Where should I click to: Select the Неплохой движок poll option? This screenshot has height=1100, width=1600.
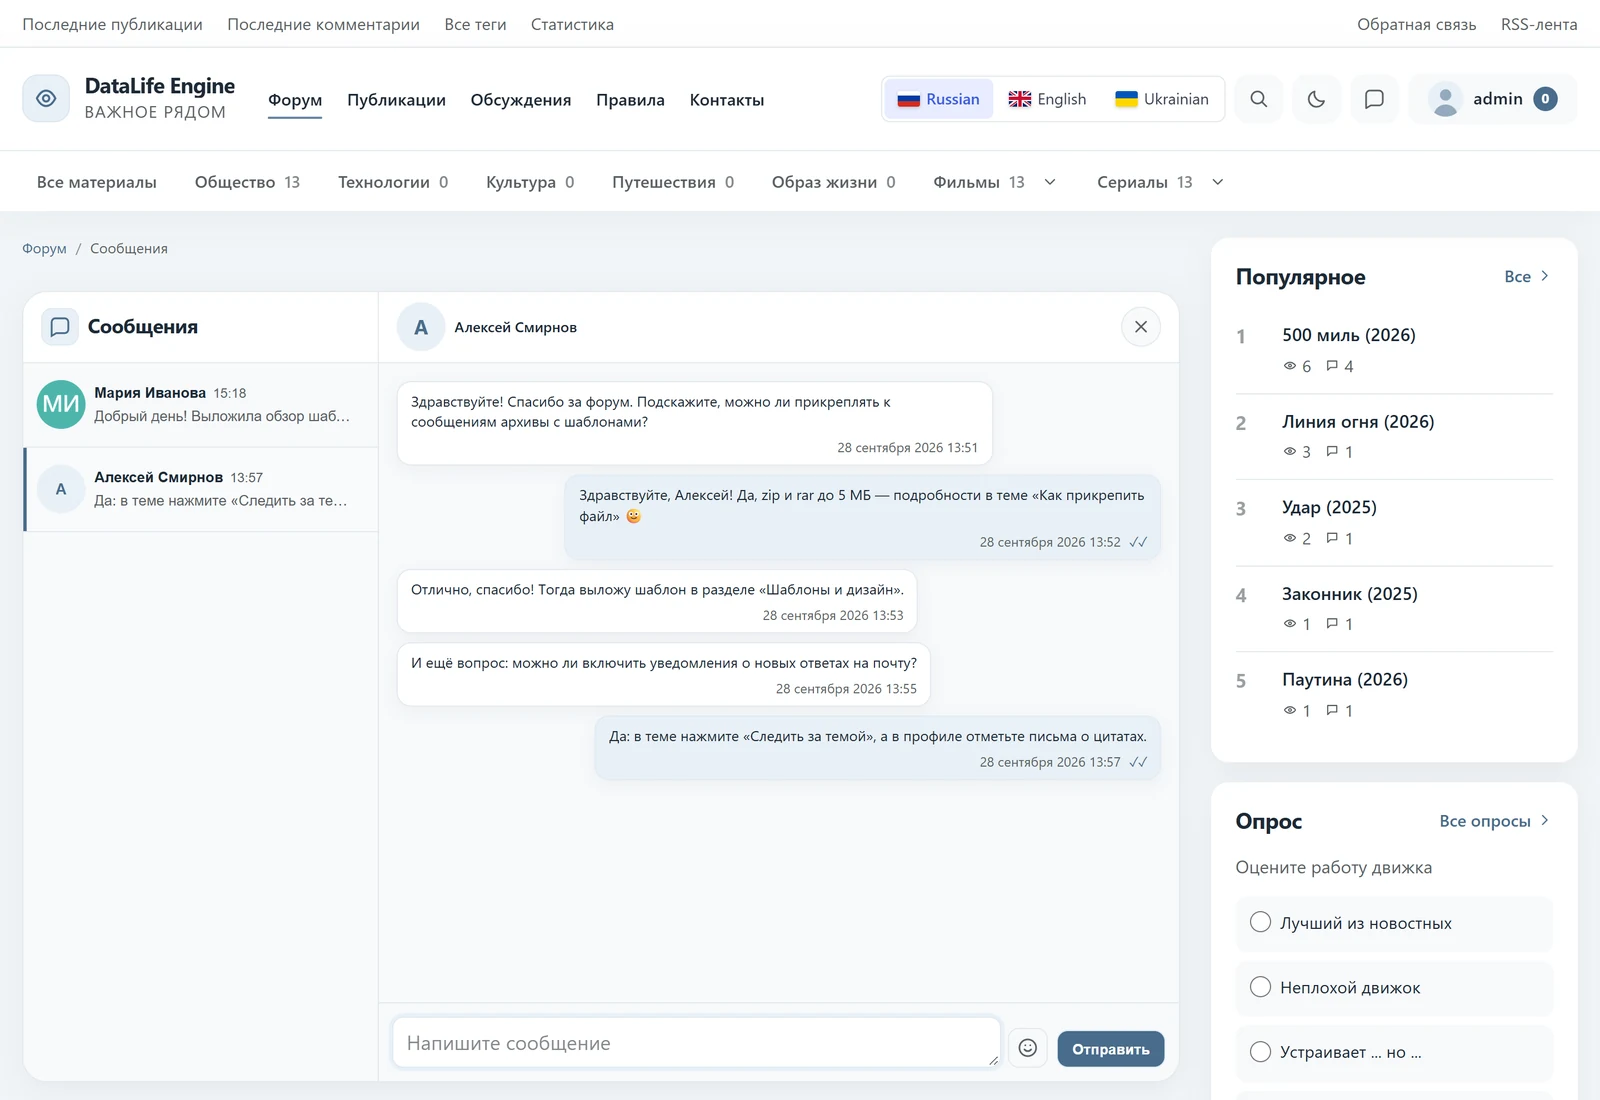(x=1394, y=987)
